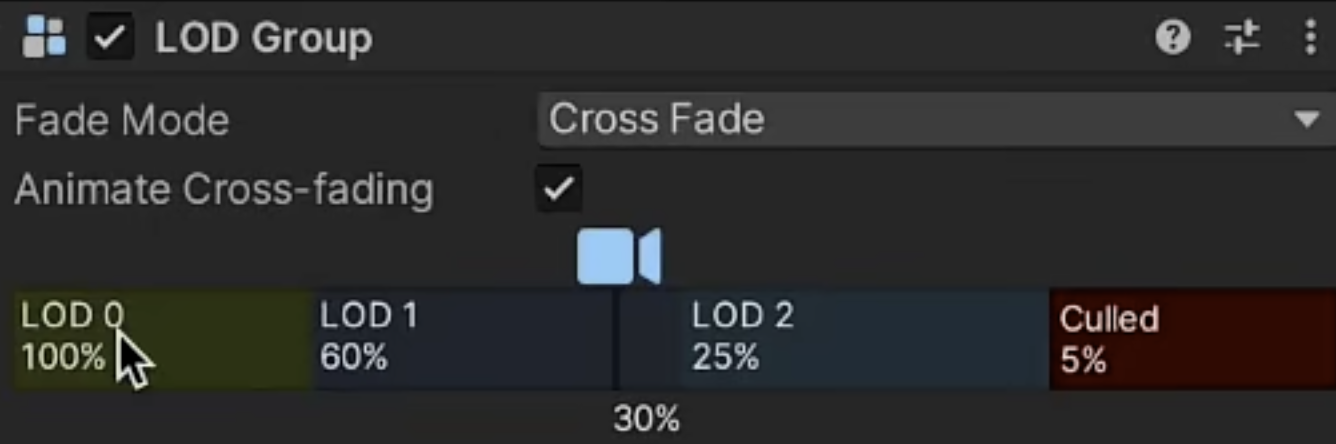Viewport: 1336px width, 444px height.
Task: Select the LOD 1 level segment
Action: tap(460, 340)
